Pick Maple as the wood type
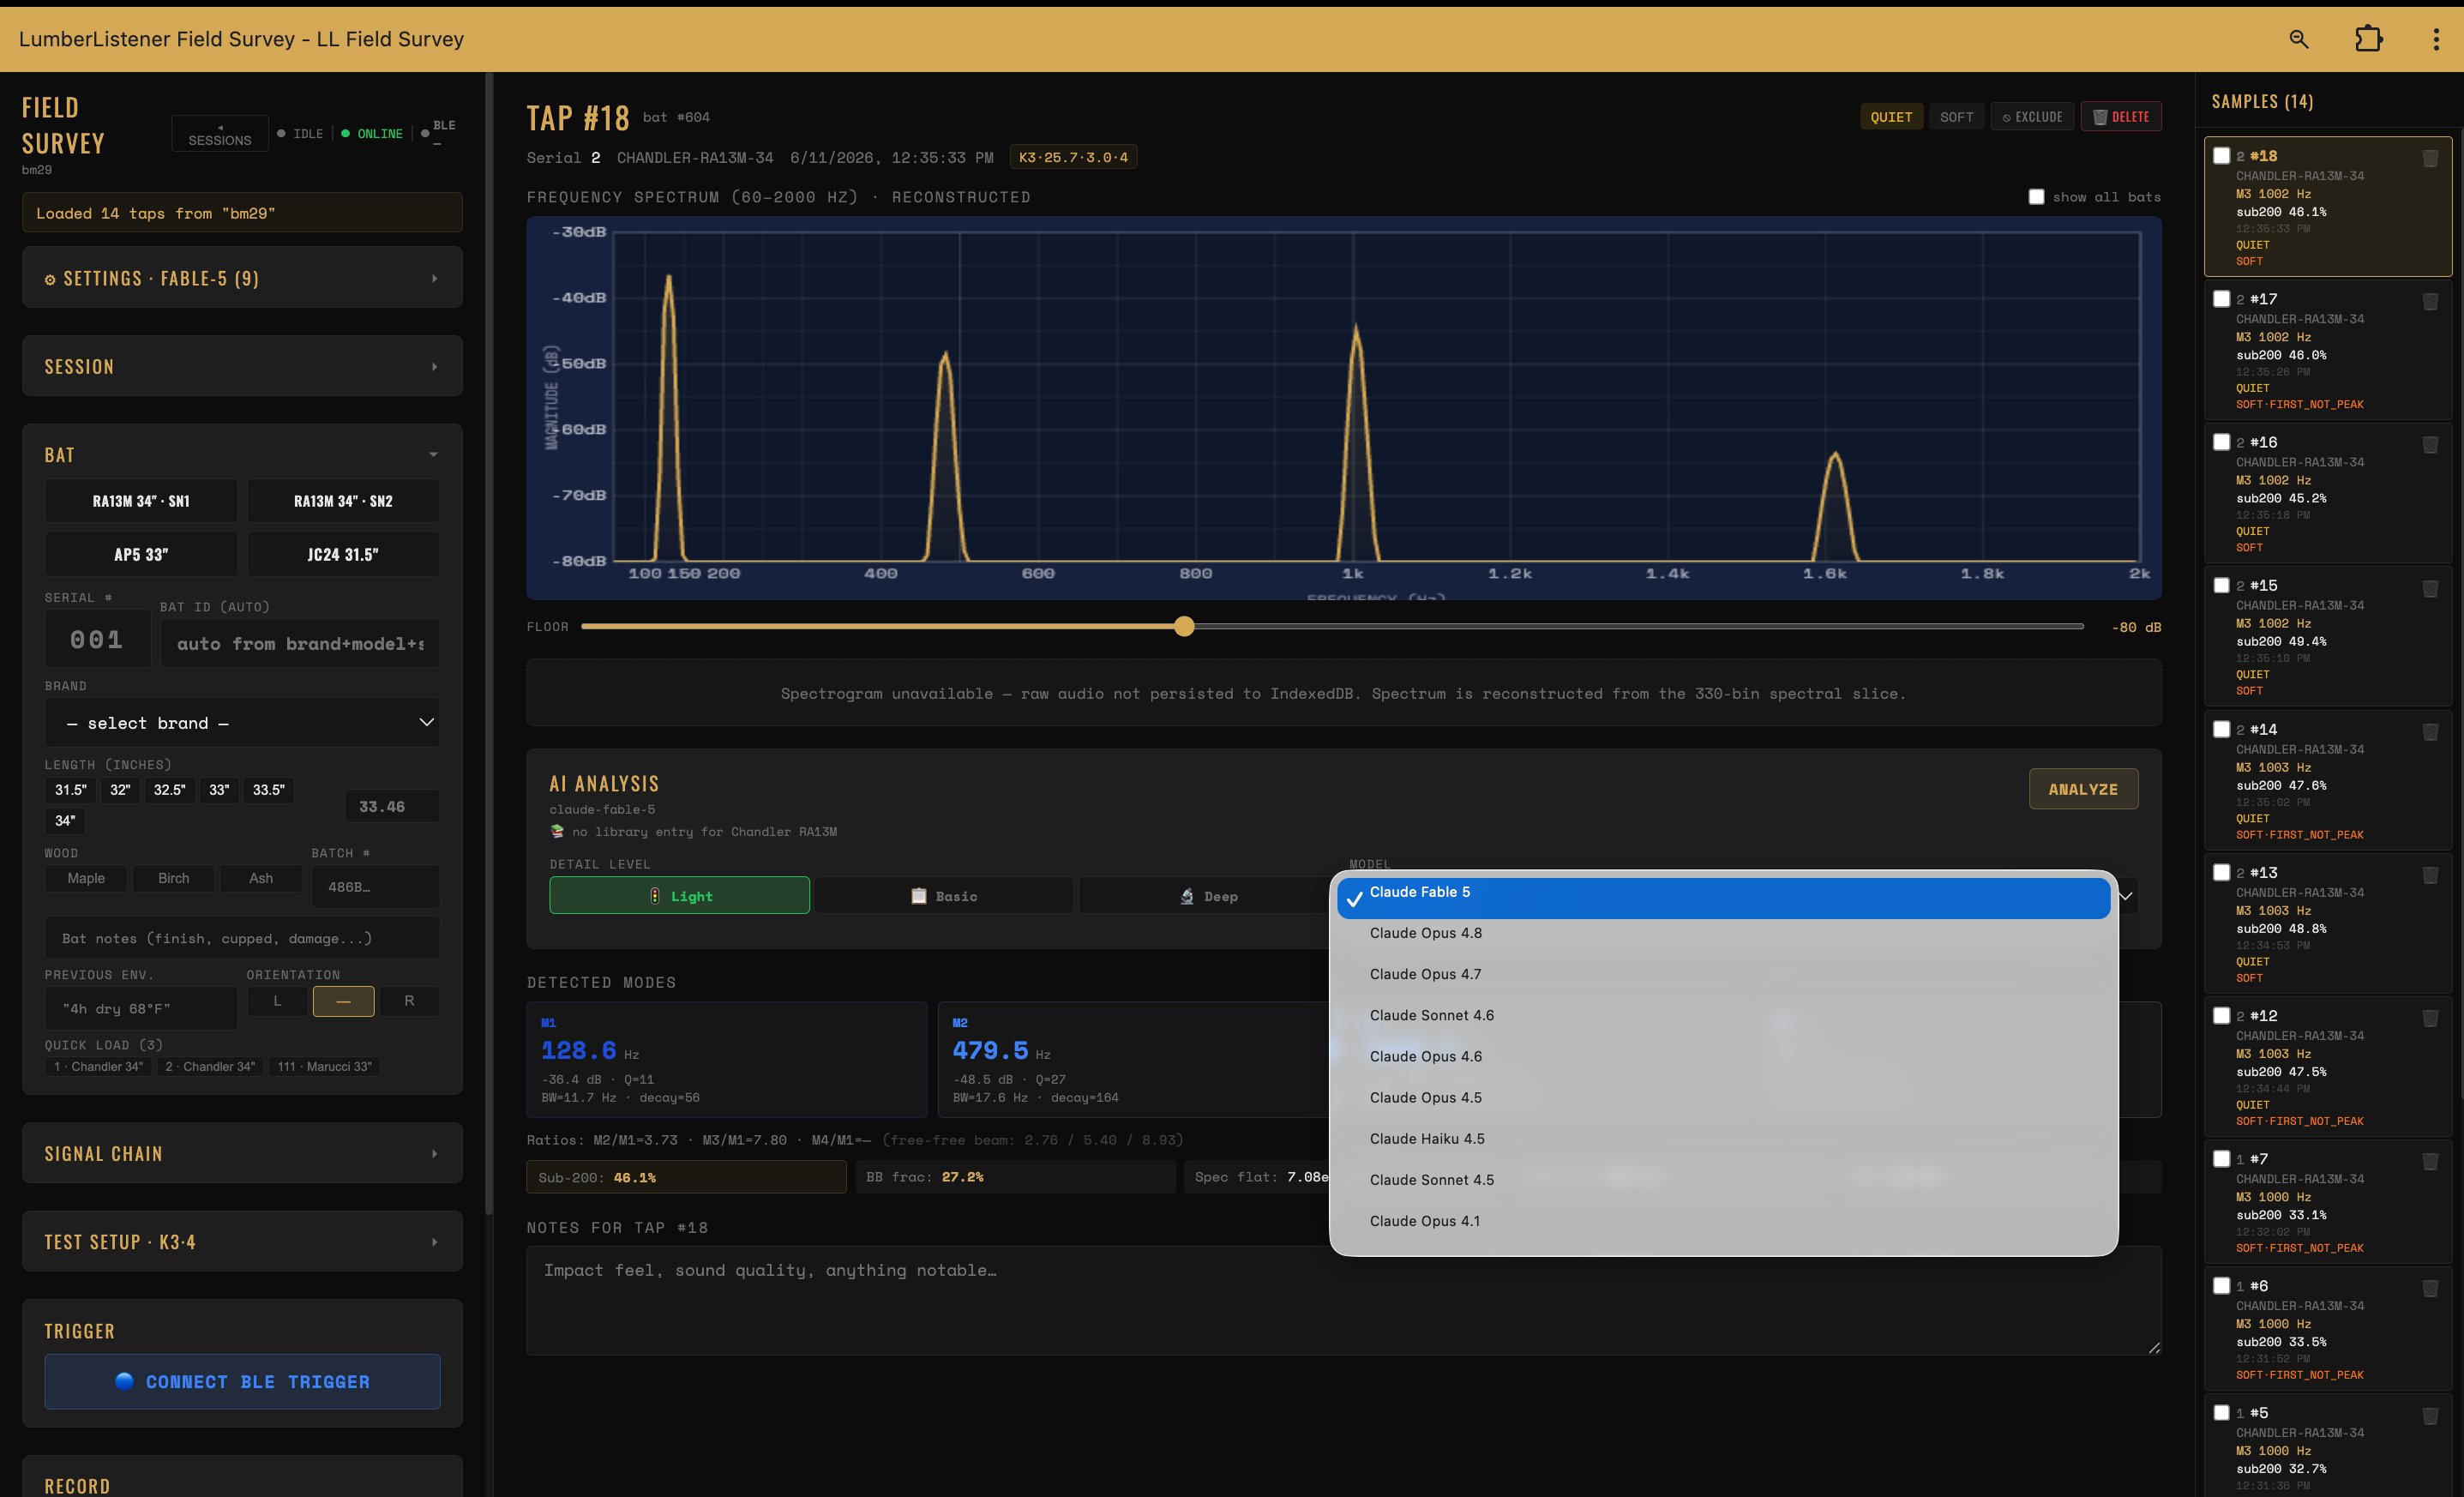The width and height of the screenshot is (2464, 1497). [x=86, y=878]
